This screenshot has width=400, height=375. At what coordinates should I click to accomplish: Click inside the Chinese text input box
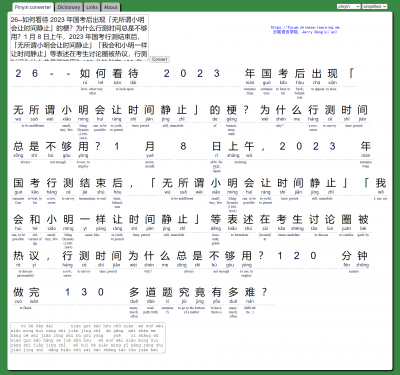click(x=79, y=37)
